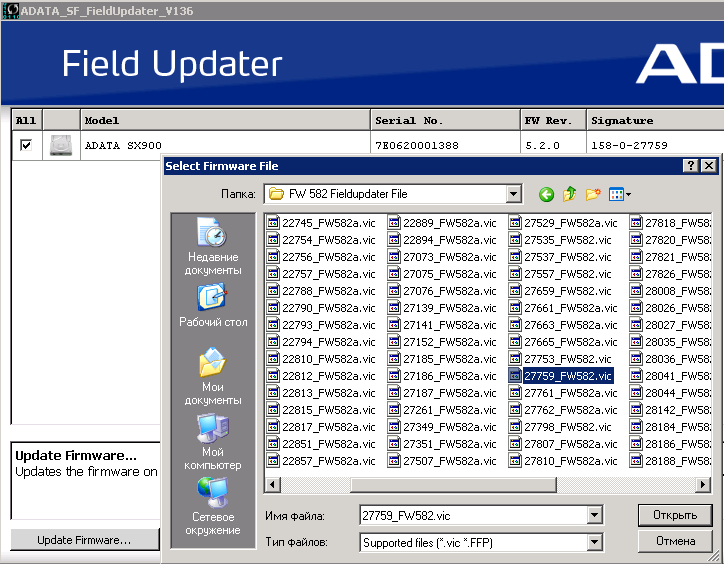Click the file icon of 22745_FW582a.vic
Viewport: 724px width, 565px height.
tap(273, 223)
